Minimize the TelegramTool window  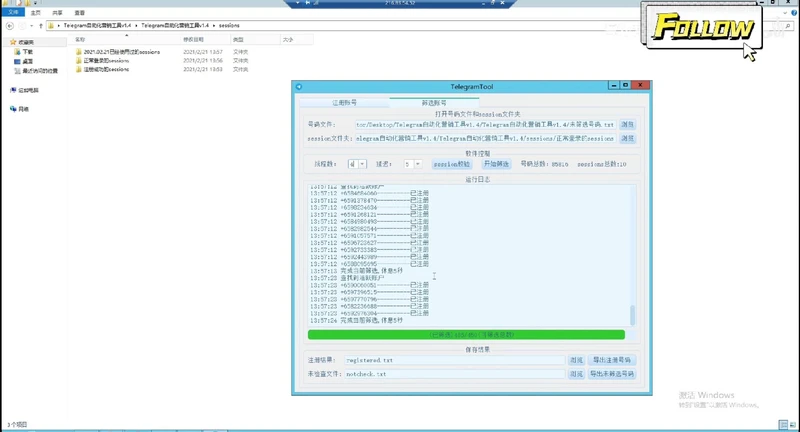(x=614, y=85)
